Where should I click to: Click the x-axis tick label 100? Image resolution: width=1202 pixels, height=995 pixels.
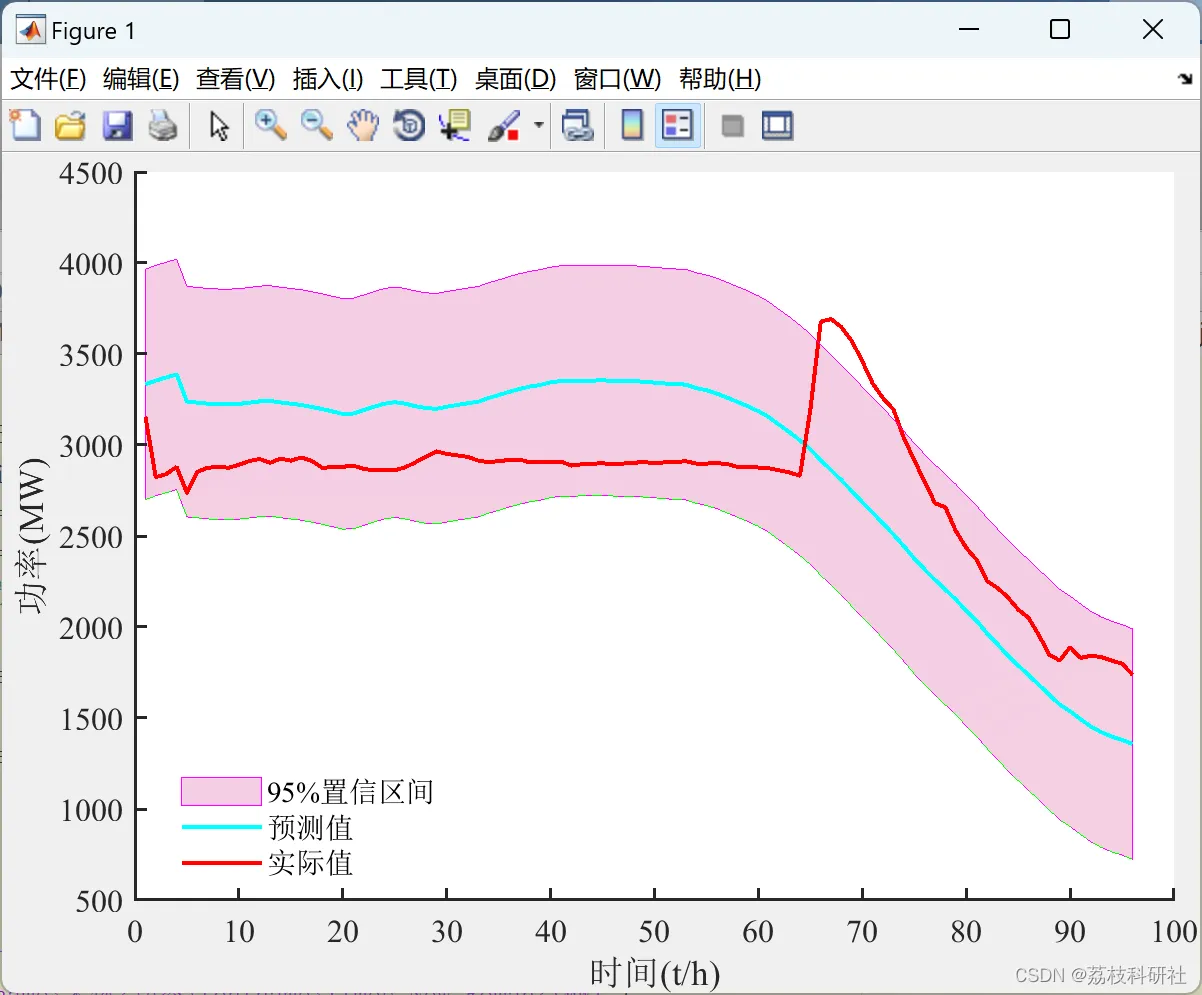[1173, 932]
